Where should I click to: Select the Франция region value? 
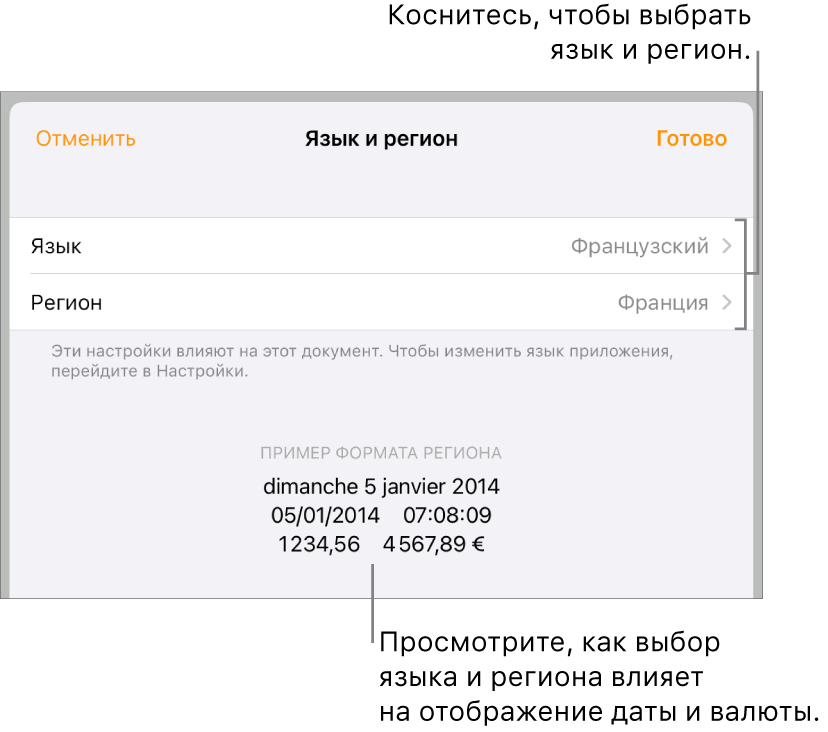tap(662, 302)
